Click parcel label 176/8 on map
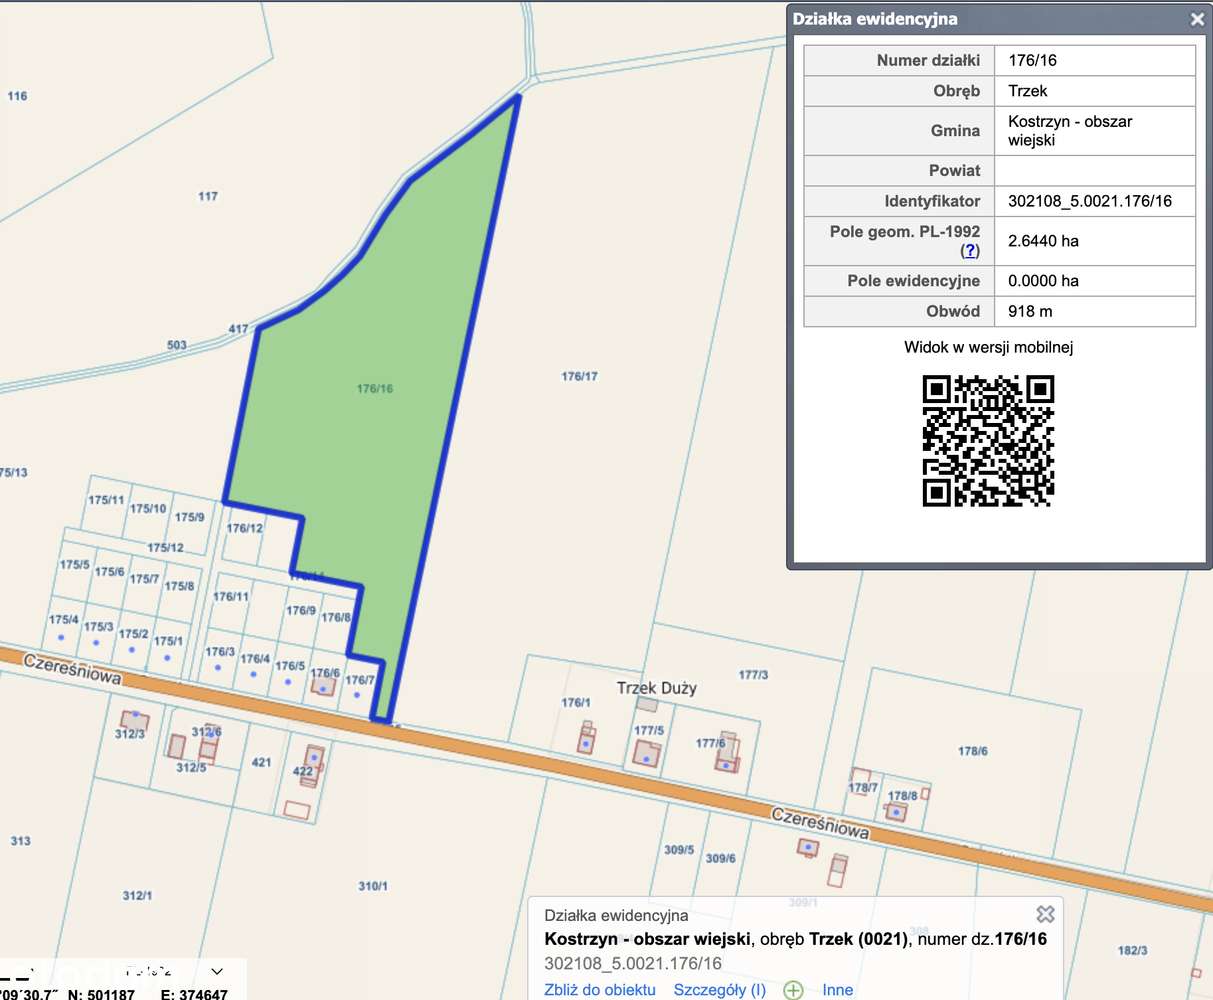The height and width of the screenshot is (1000, 1213). (x=336, y=618)
